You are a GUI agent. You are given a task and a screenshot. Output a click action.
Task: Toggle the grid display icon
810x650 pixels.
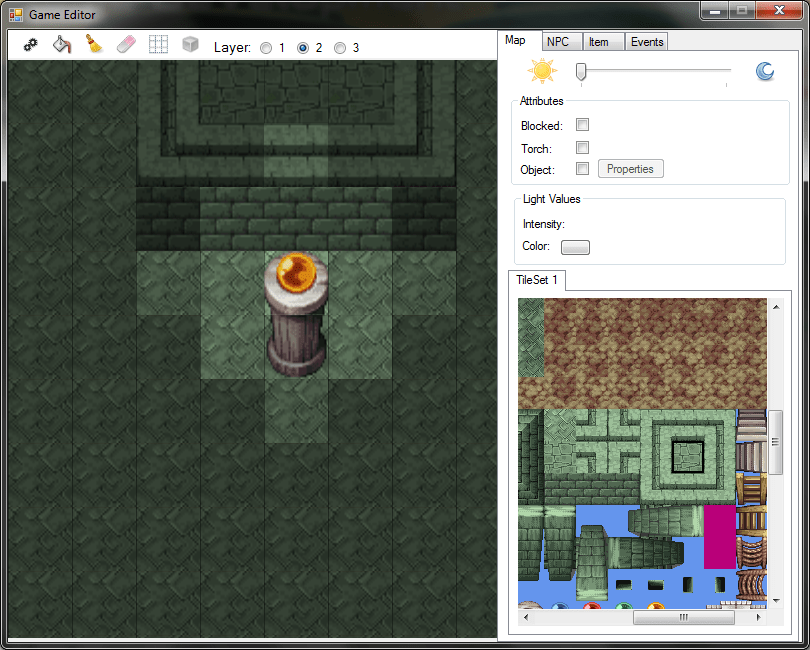click(157, 45)
